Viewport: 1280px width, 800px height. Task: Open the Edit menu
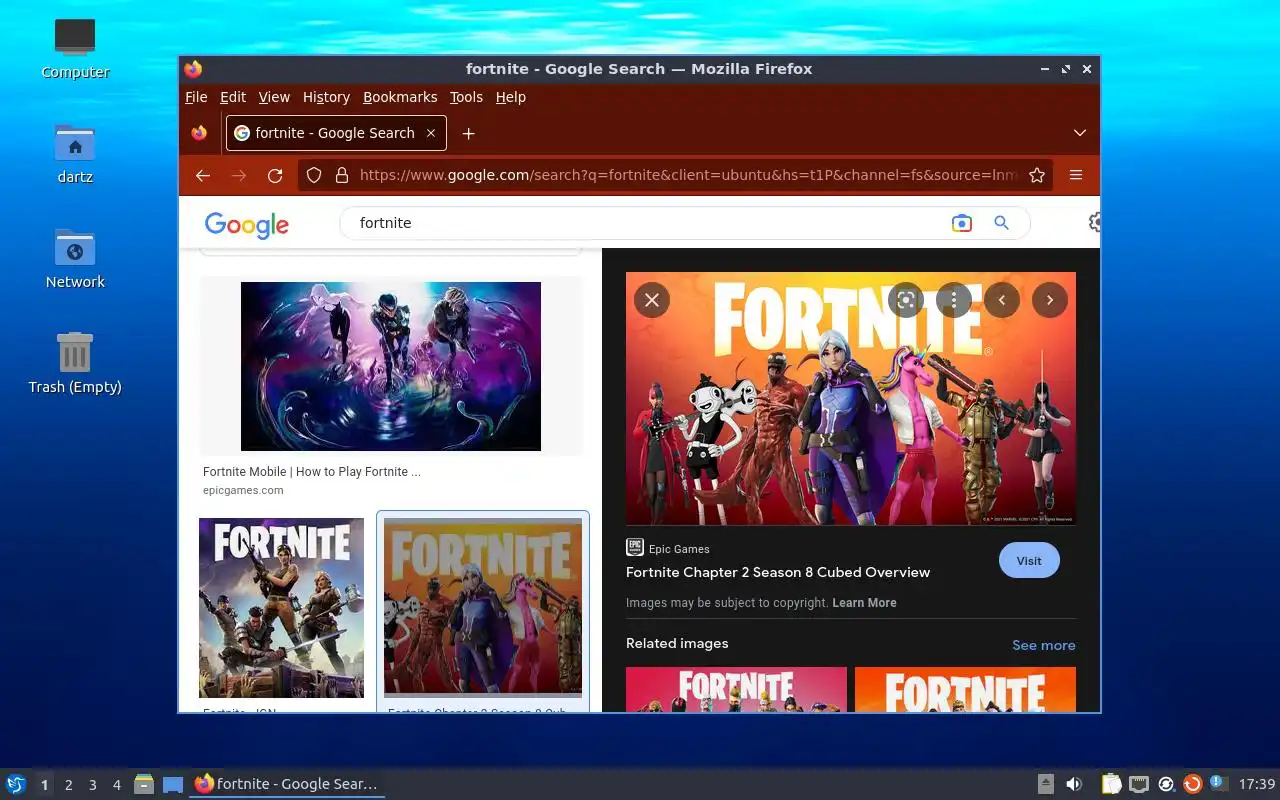[233, 97]
